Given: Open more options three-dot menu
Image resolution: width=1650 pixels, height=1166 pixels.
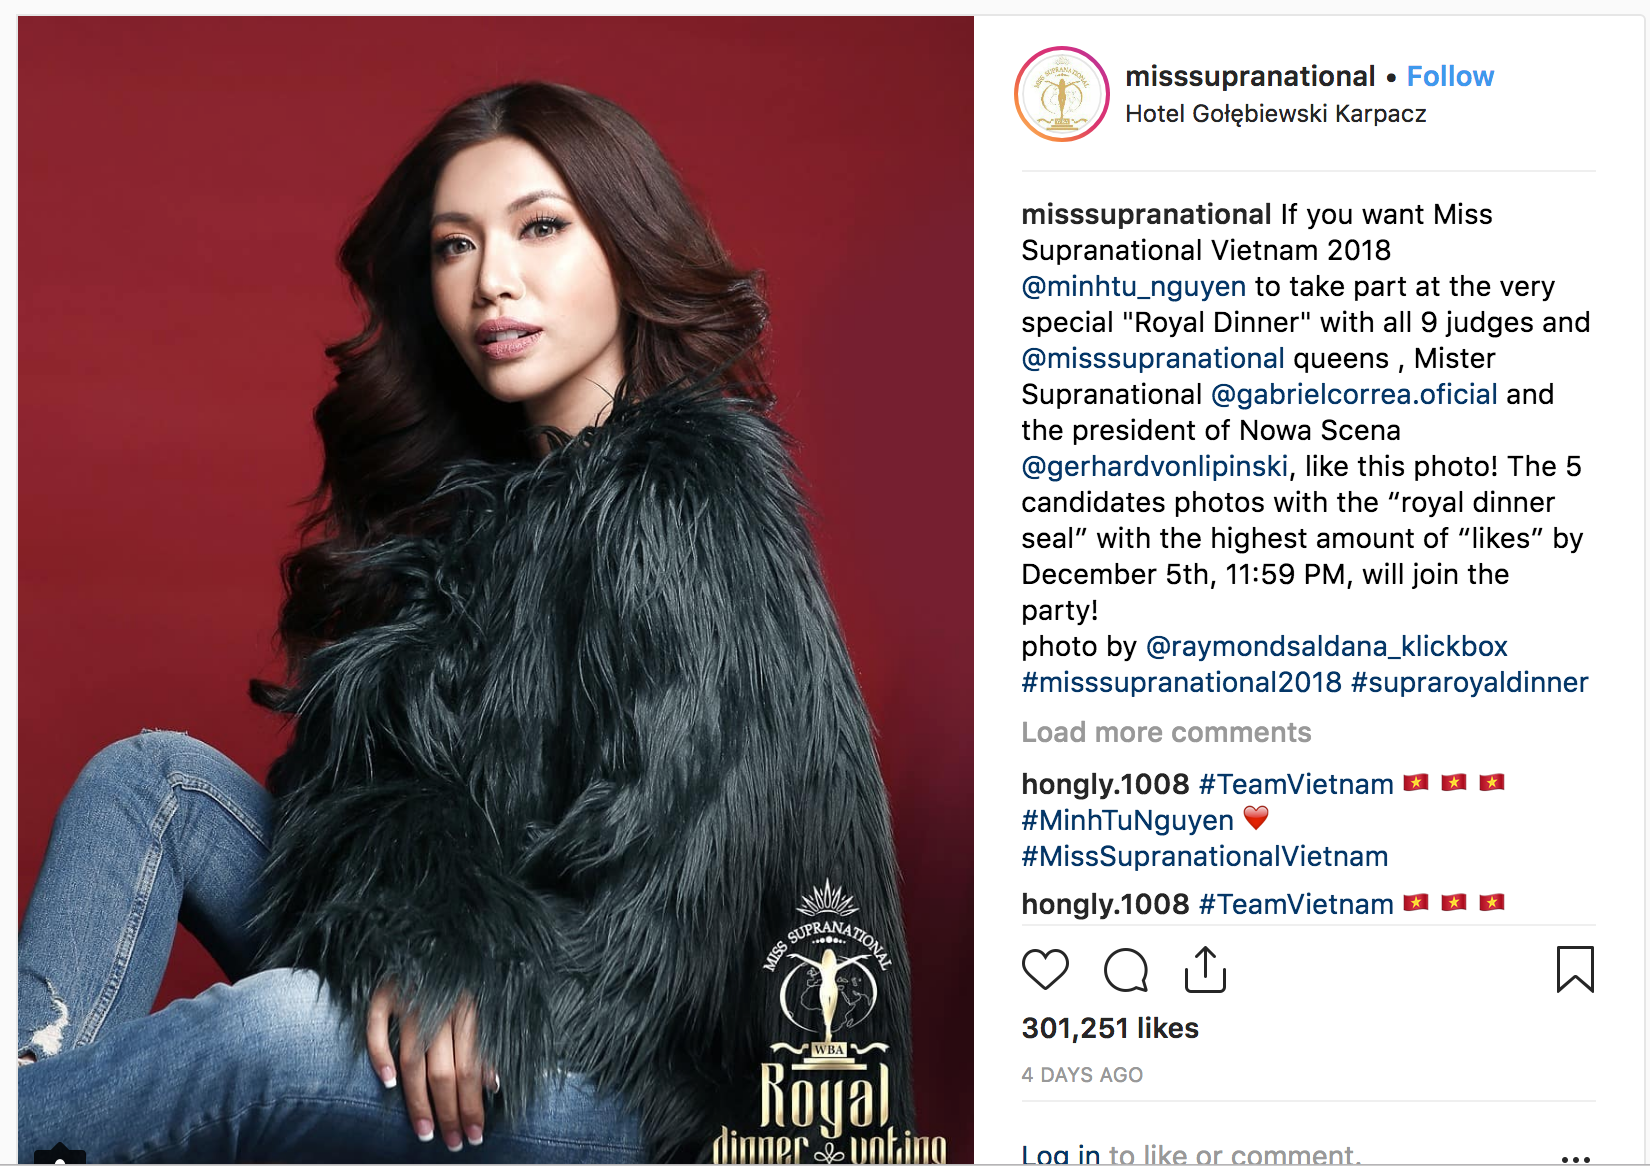Looking at the screenshot, I should click(1575, 1158).
